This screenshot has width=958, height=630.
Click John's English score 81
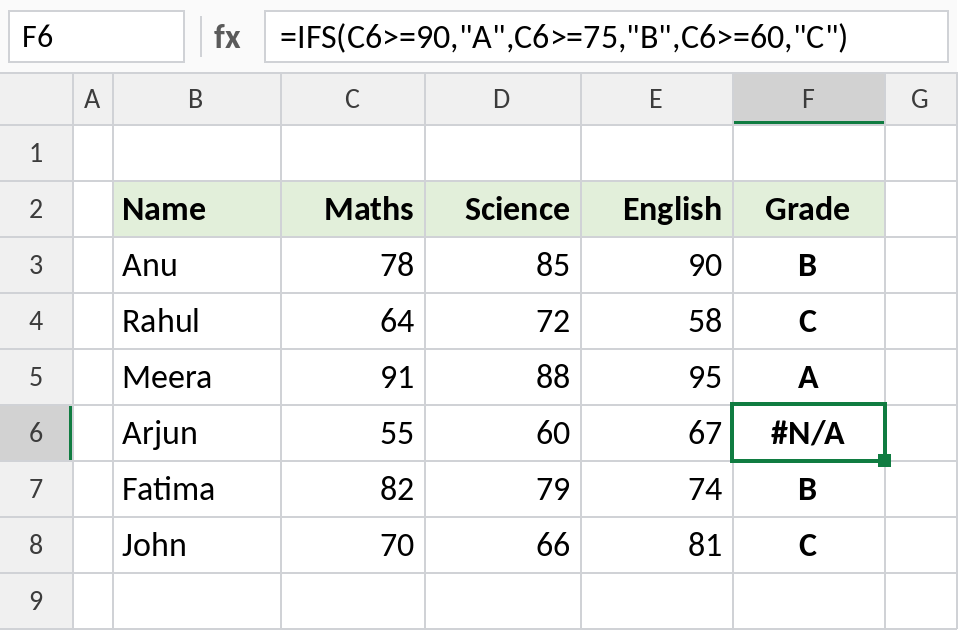pos(657,545)
